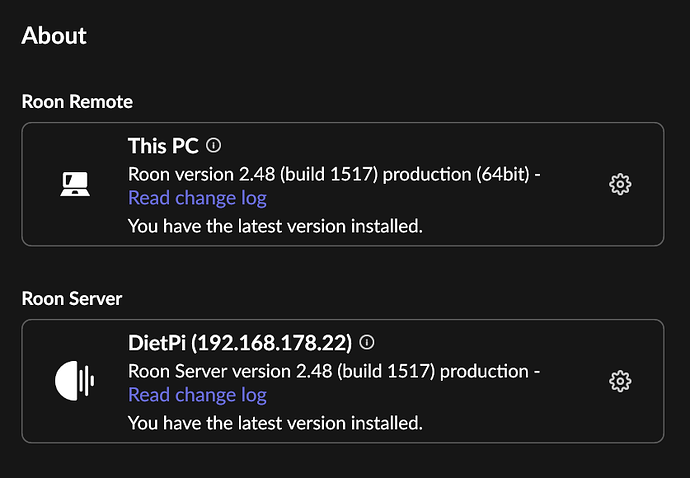This screenshot has width=690, height=478.
Task: Open Read change log for Roon Server
Action: pyautogui.click(x=197, y=395)
